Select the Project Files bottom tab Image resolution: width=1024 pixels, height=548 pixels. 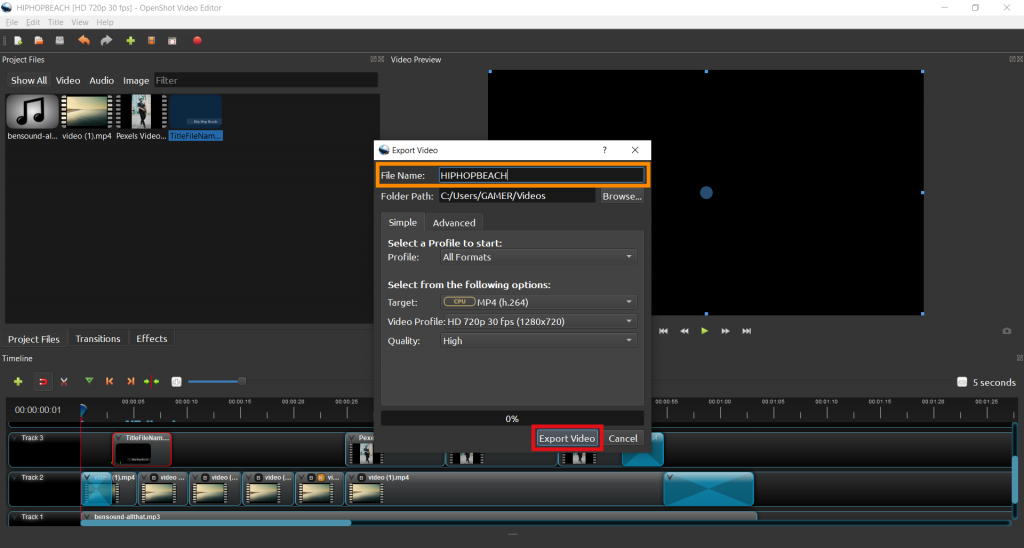(x=34, y=339)
